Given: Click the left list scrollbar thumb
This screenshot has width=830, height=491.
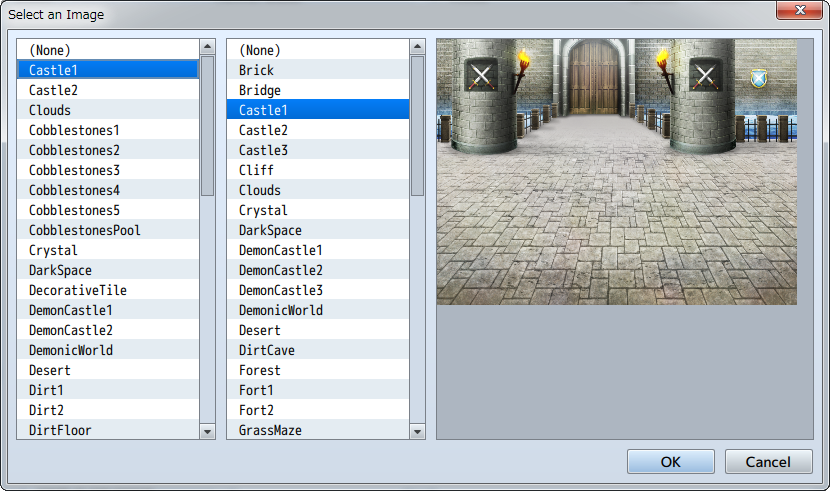Looking at the screenshot, I should [207, 125].
